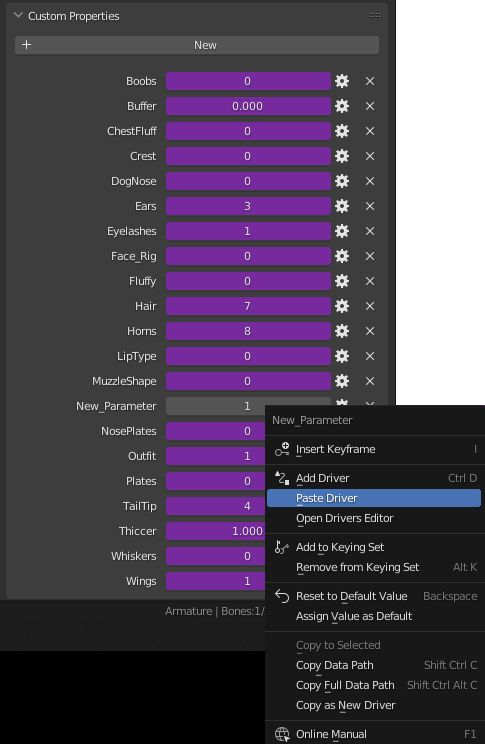
Task: Select Paste Driver menu entry
Action: click(x=374, y=498)
